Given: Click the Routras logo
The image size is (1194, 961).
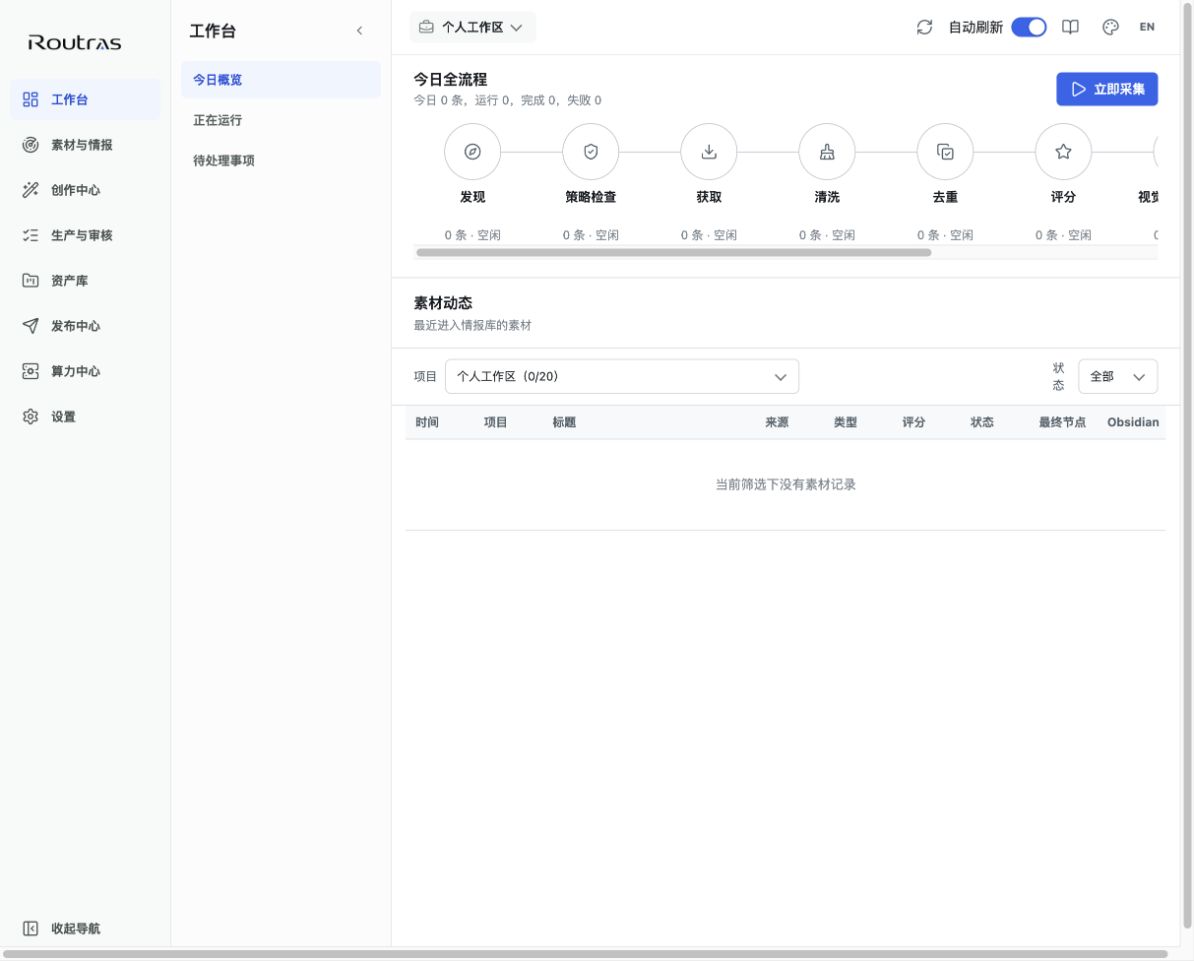Looking at the screenshot, I should pyautogui.click(x=75, y=43).
